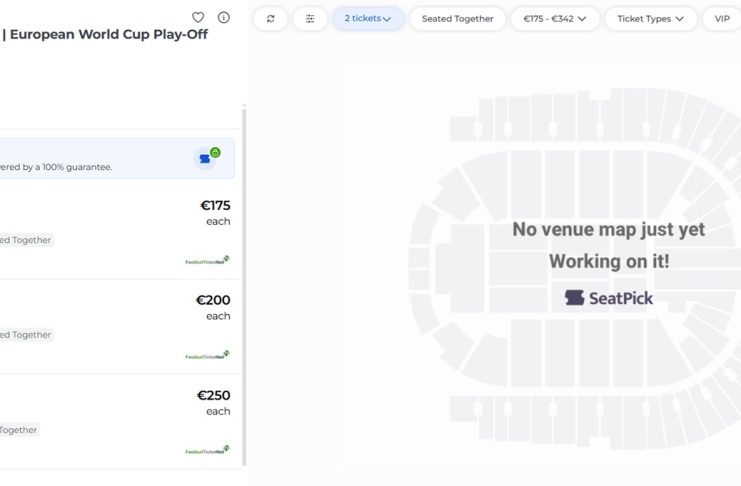This screenshot has width=741, height=486.
Task: Expand the 2 tickets dropdown
Action: tap(368, 19)
